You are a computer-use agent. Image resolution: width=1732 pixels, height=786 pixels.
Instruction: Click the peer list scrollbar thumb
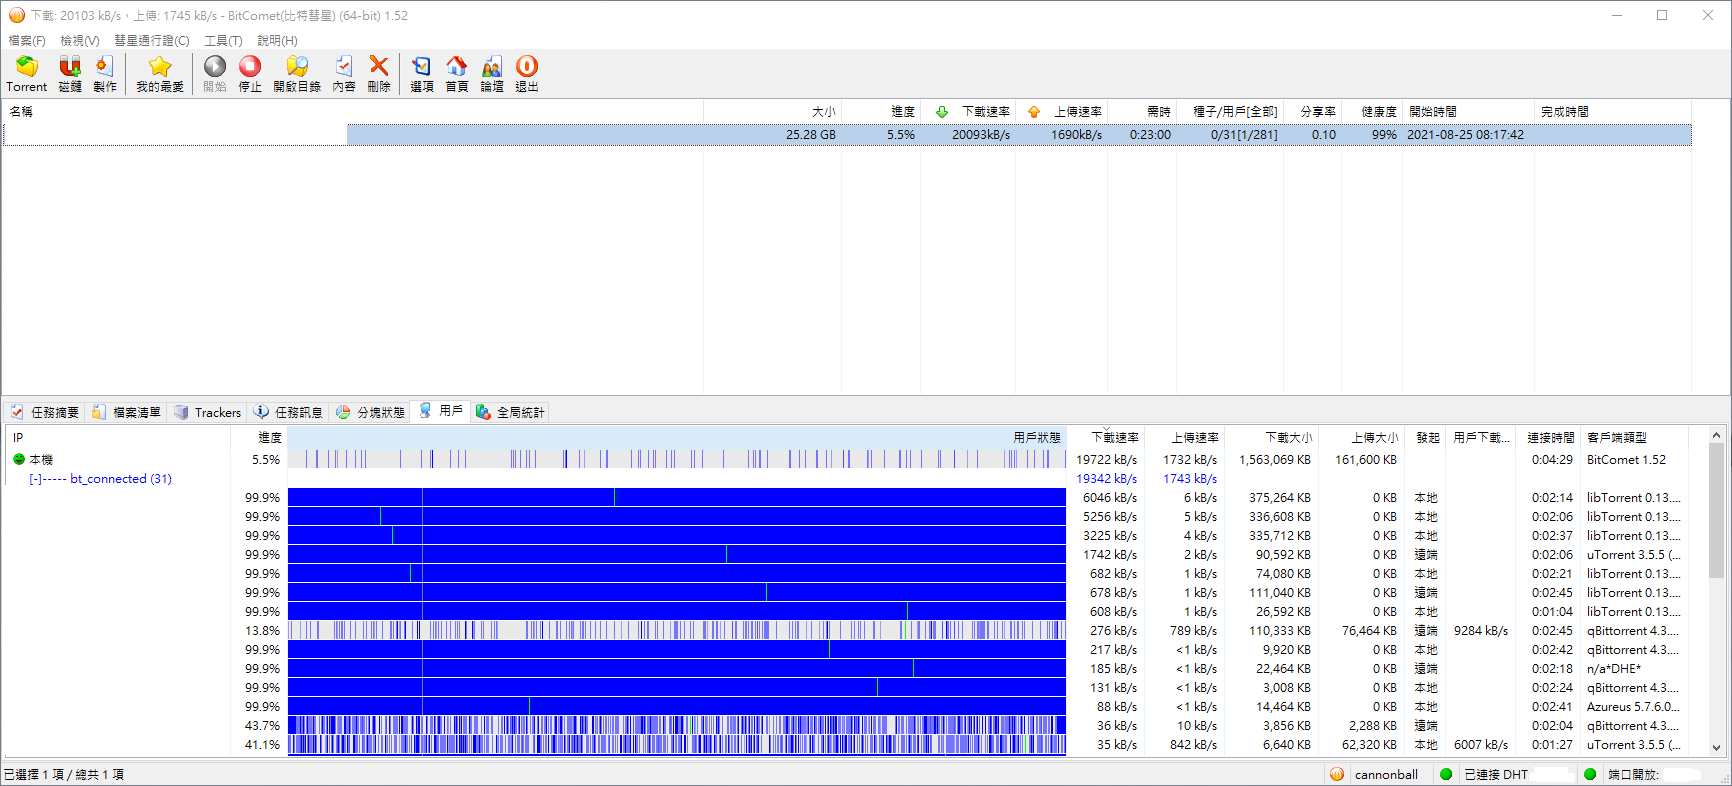1716,512
